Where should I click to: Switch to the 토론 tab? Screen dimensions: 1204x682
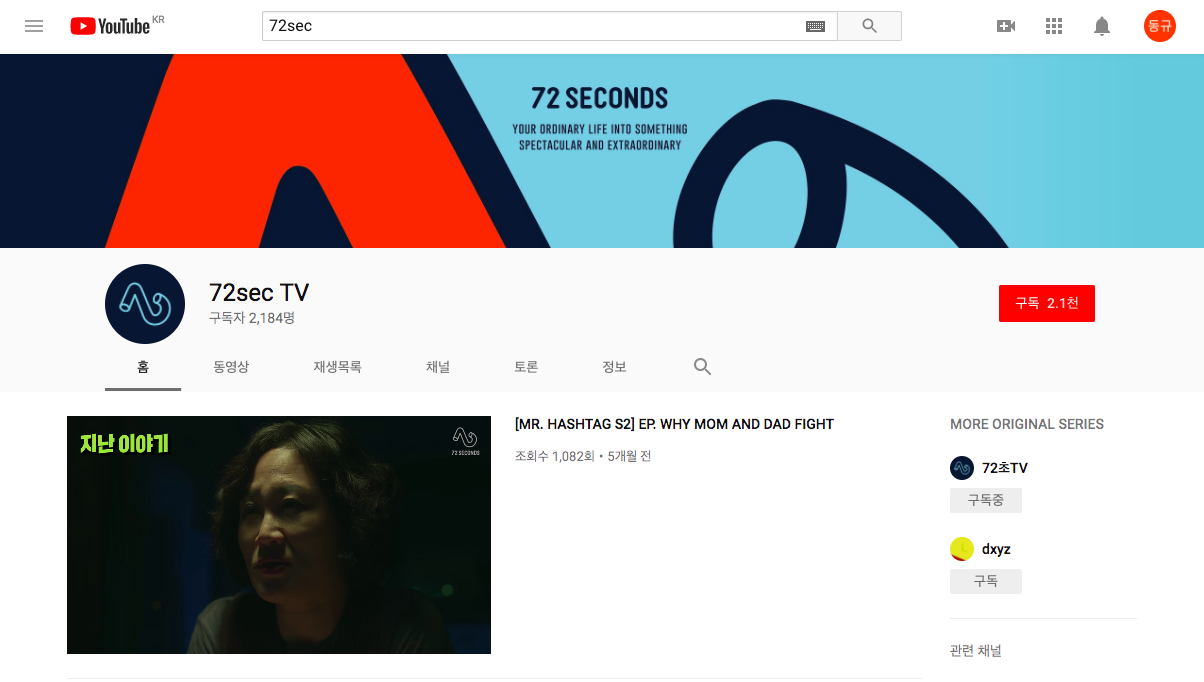(526, 367)
